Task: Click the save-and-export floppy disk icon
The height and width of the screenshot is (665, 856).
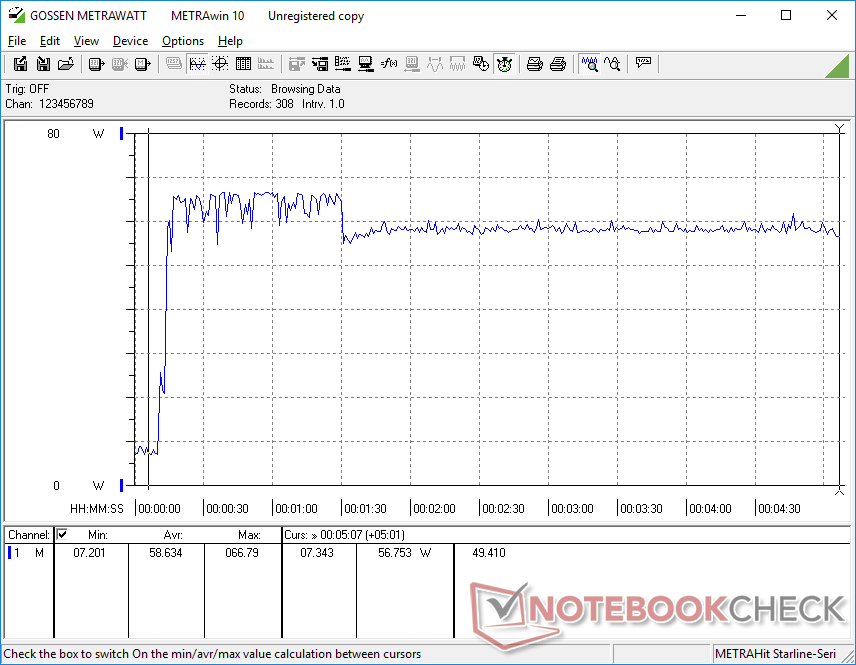Action: [20, 64]
